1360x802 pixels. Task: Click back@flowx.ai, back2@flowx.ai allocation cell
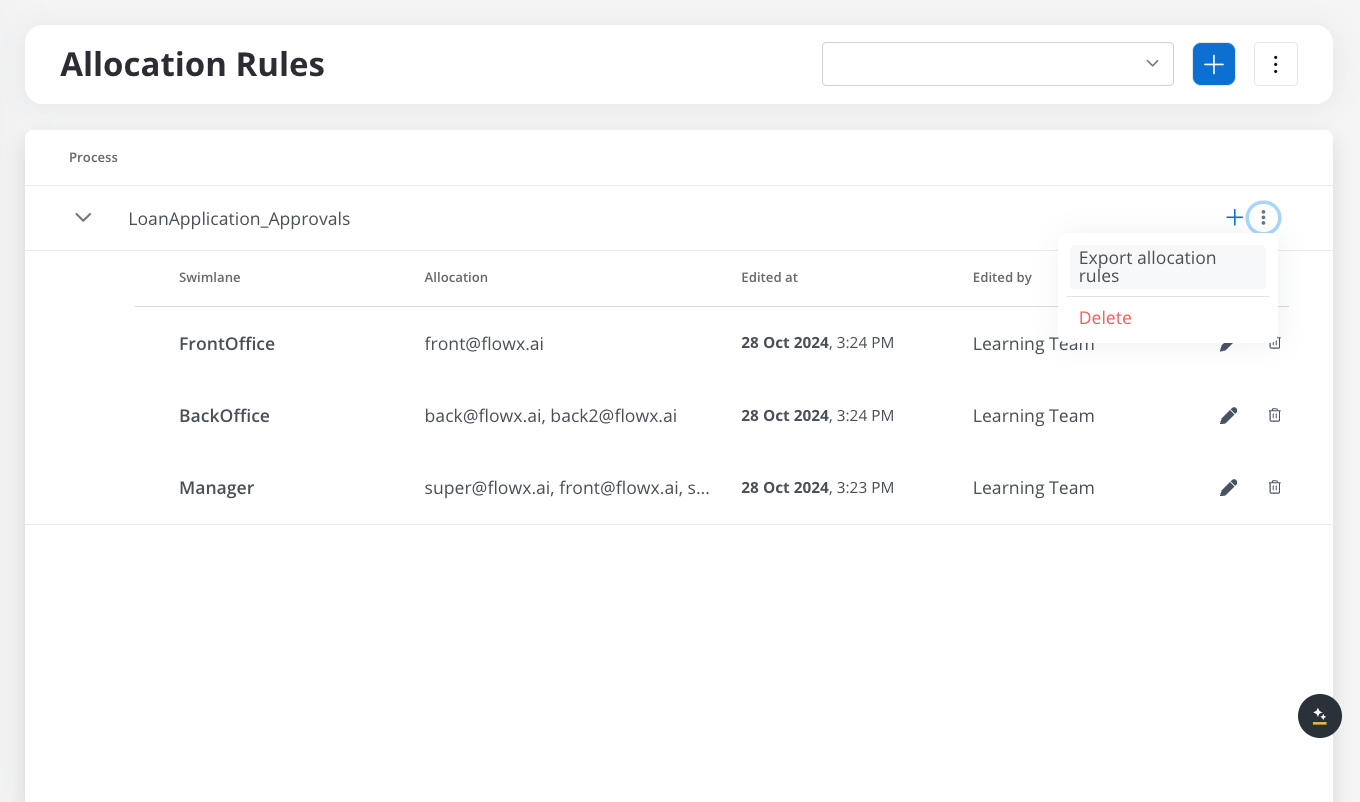pos(551,416)
